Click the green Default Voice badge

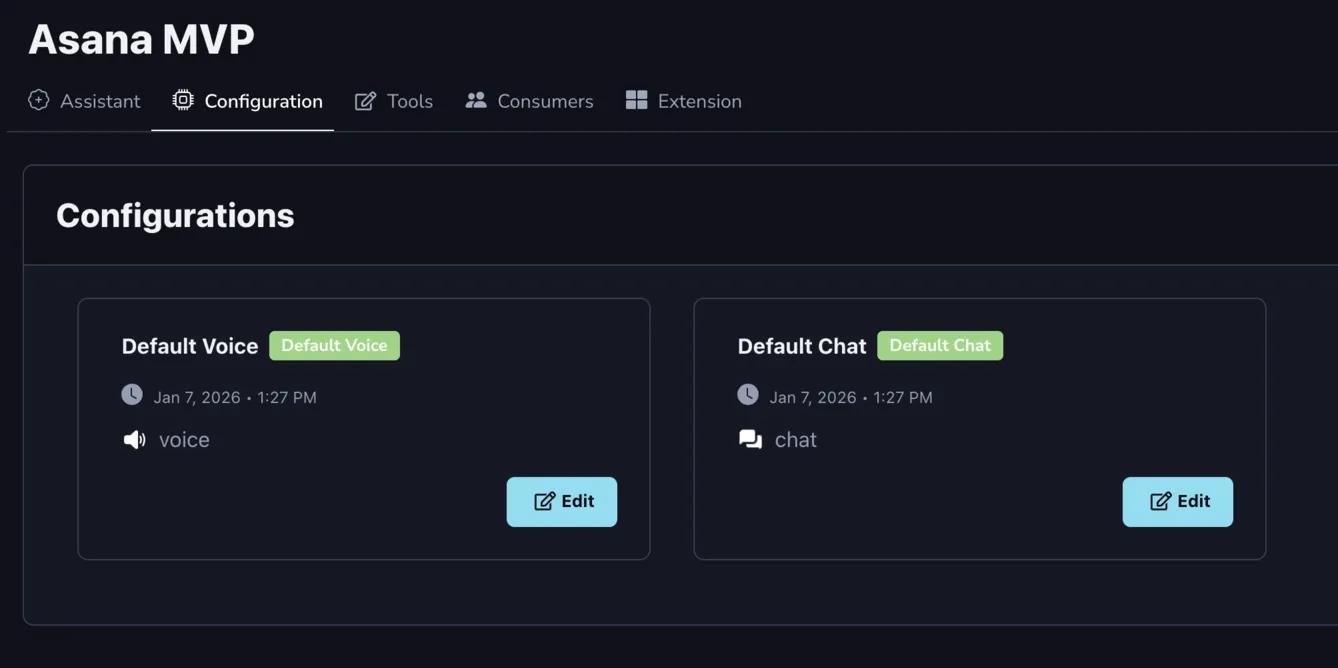point(334,346)
